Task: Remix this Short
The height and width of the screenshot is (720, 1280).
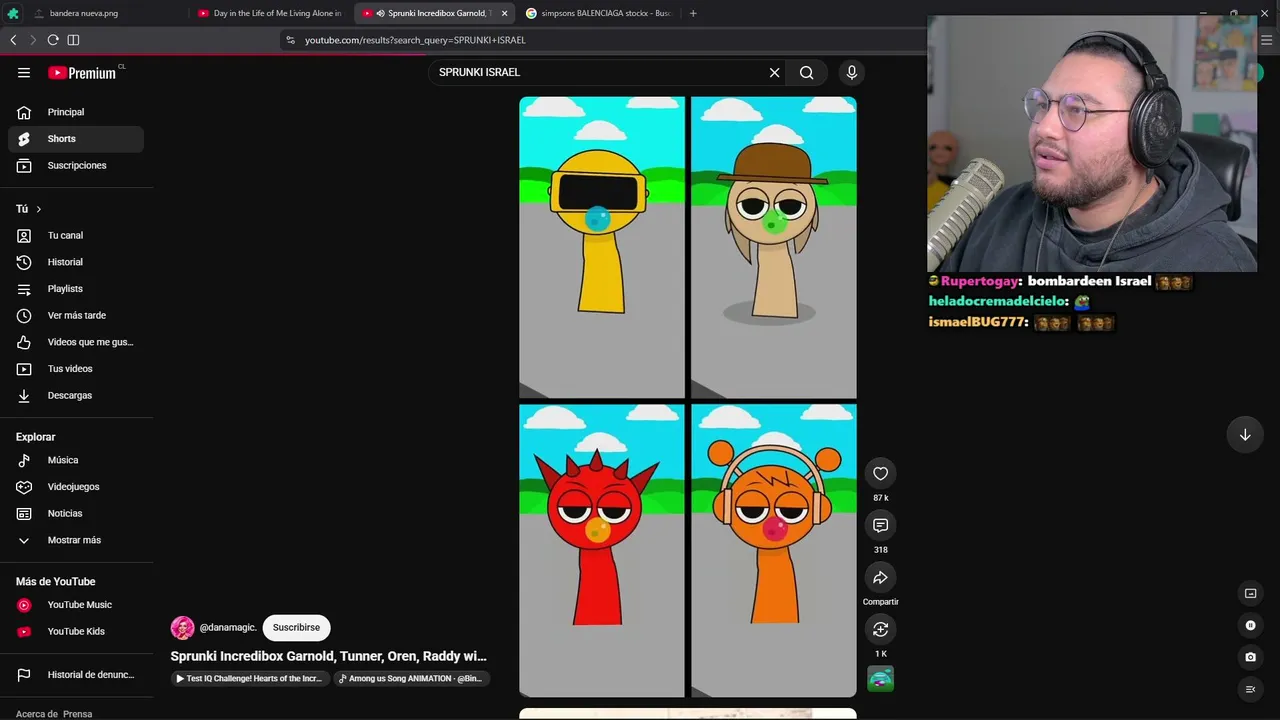Action: click(x=880, y=630)
